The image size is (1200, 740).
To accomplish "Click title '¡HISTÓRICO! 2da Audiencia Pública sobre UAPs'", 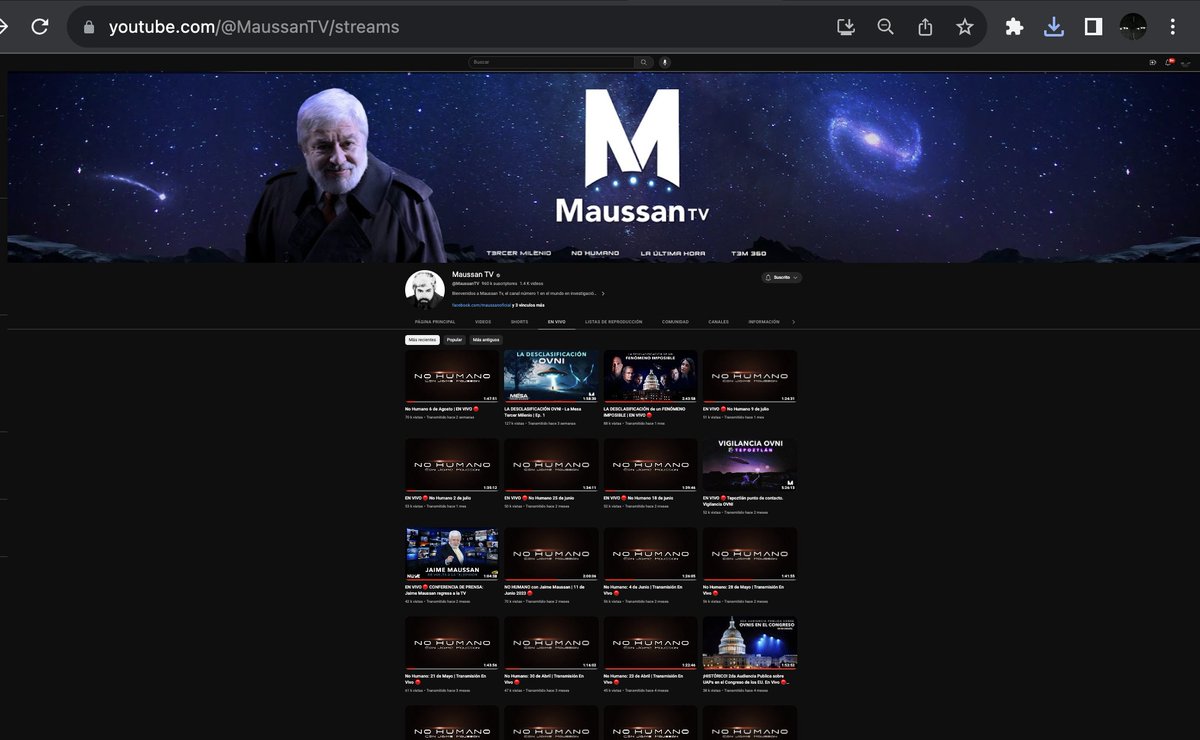I will 746,681.
